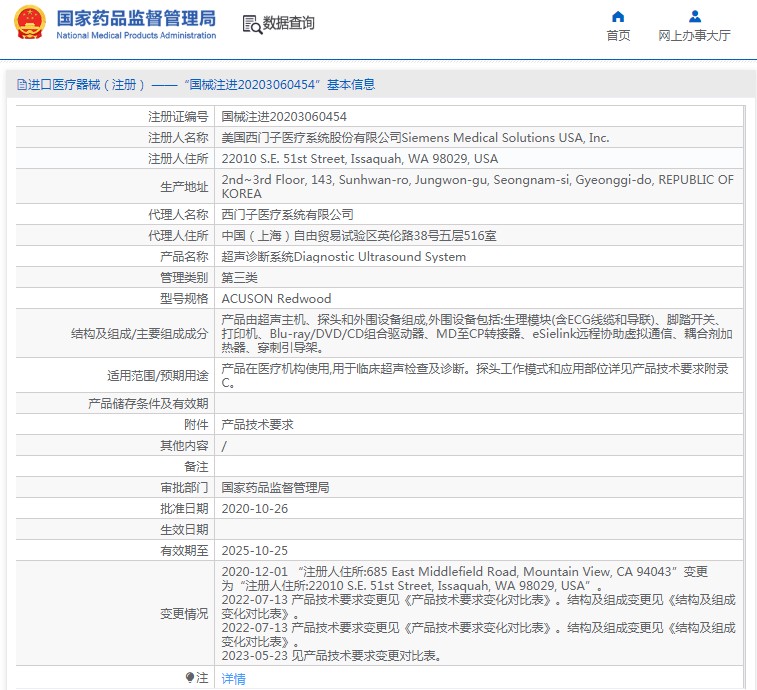Open the 详情 link at the bottom

[233, 679]
